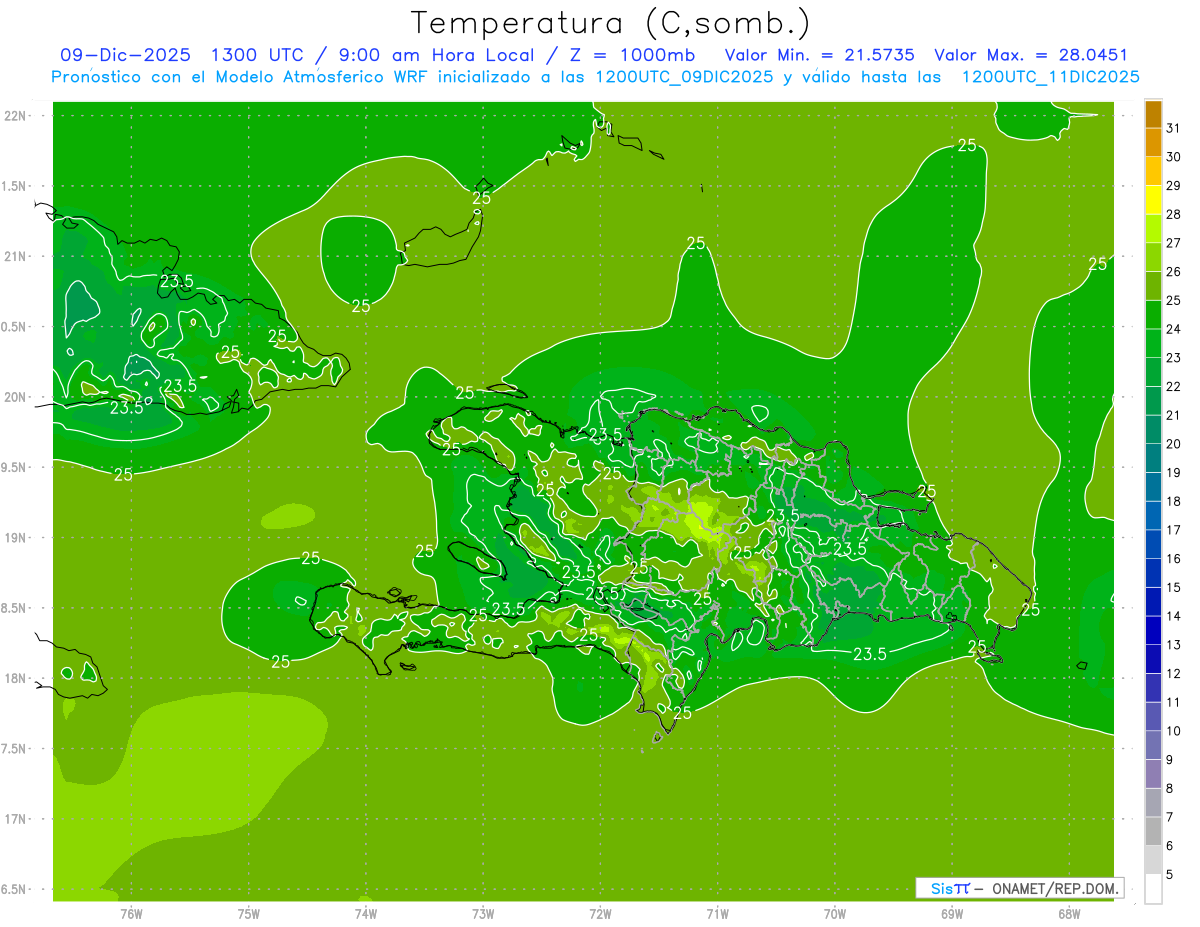Click the "5" color scale label
Viewport: 1200px width, 927px height.
[x=1171, y=875]
